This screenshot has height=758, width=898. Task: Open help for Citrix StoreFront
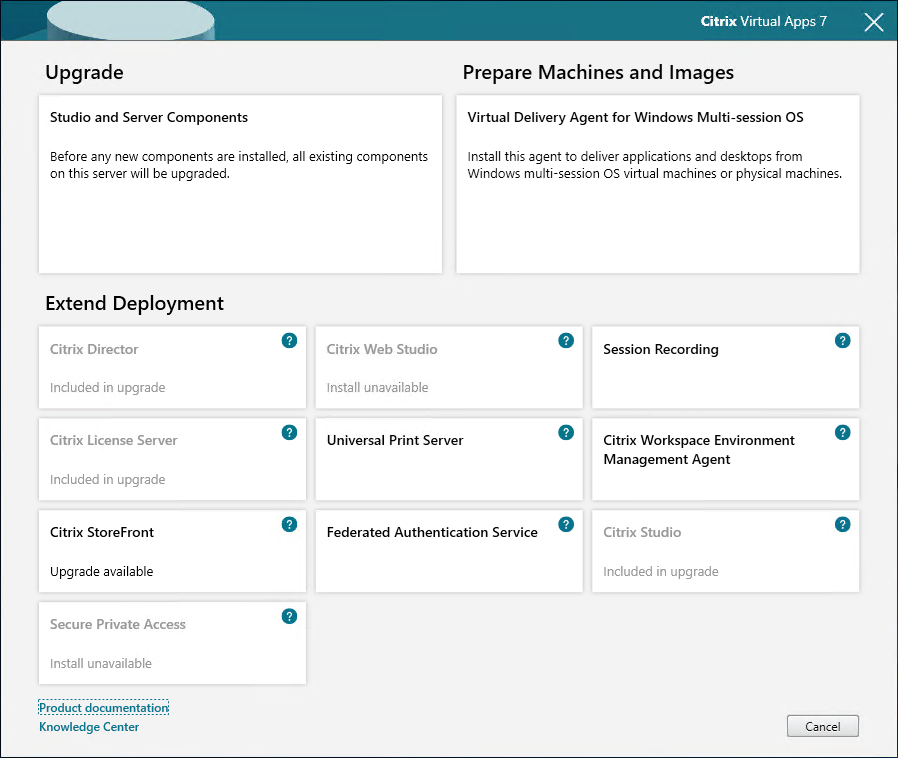(289, 524)
